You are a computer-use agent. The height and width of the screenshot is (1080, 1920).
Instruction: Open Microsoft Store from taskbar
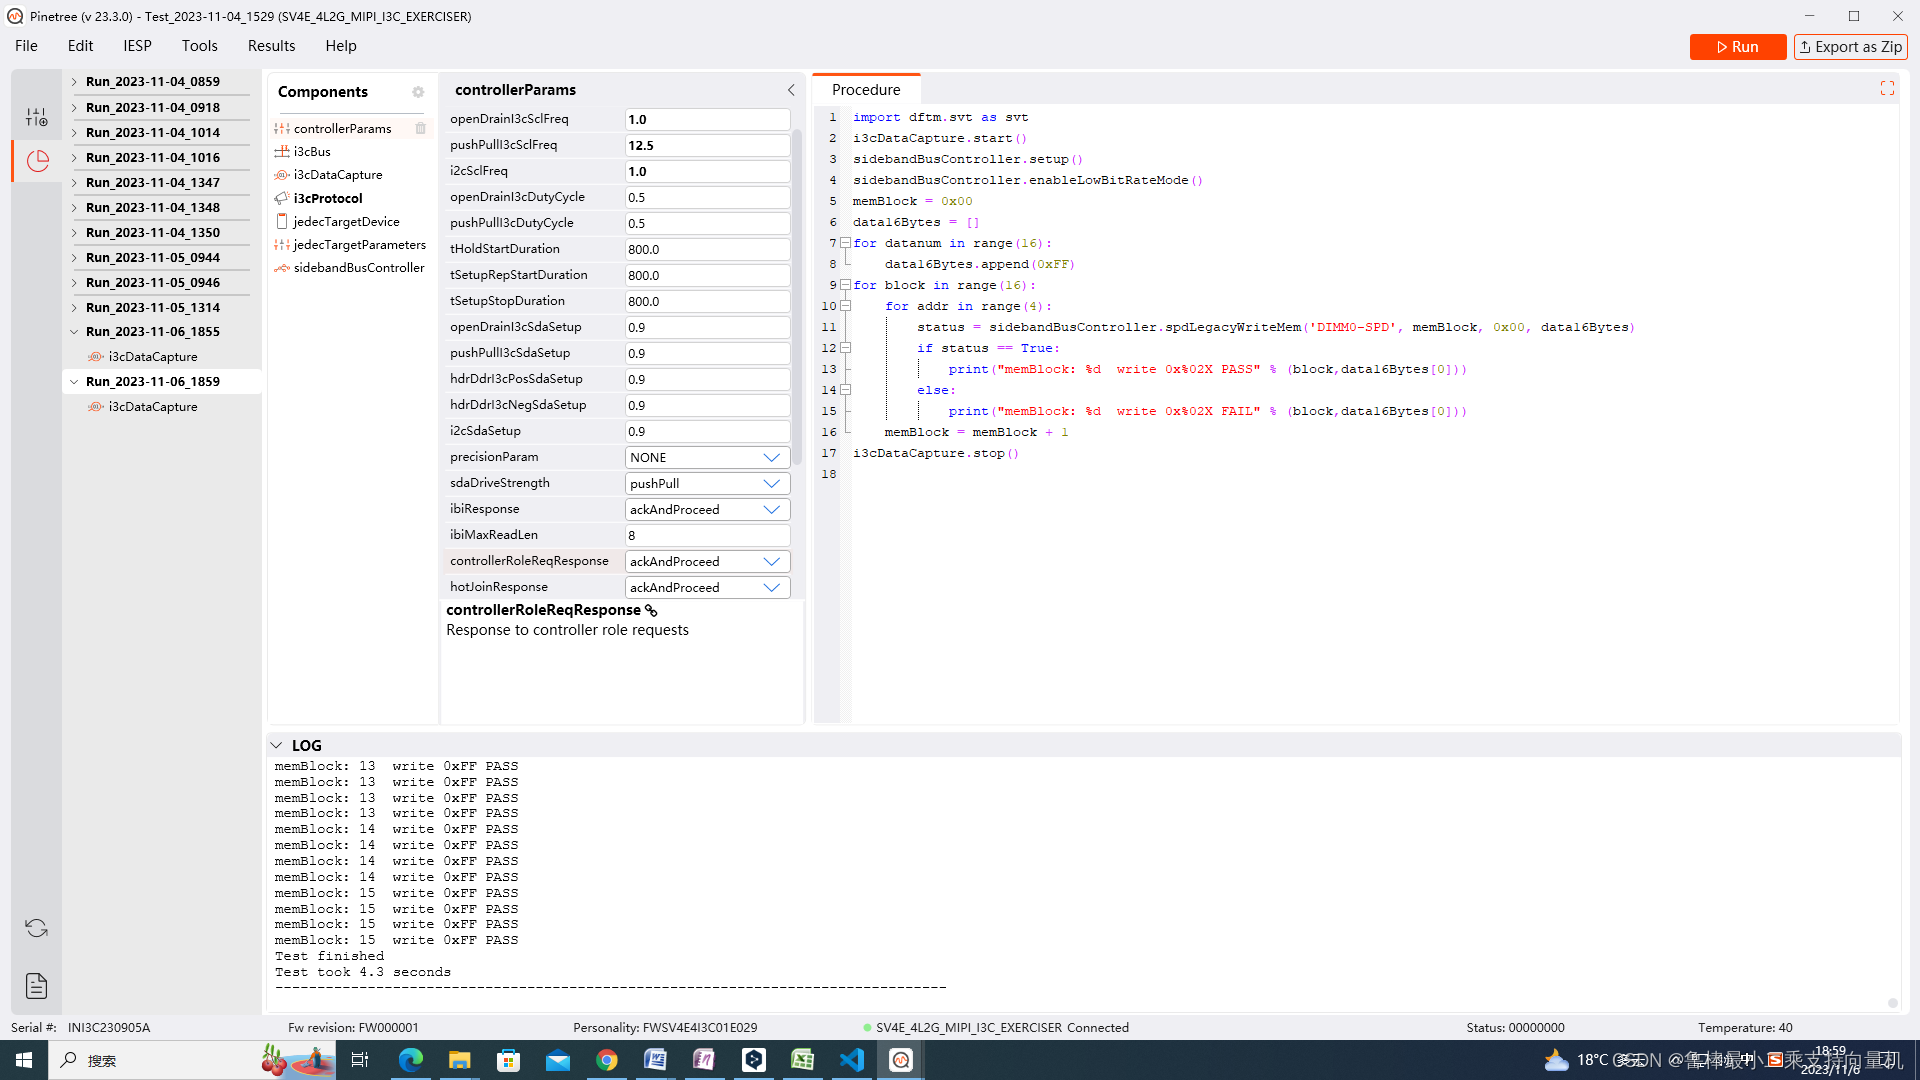[x=508, y=1060]
